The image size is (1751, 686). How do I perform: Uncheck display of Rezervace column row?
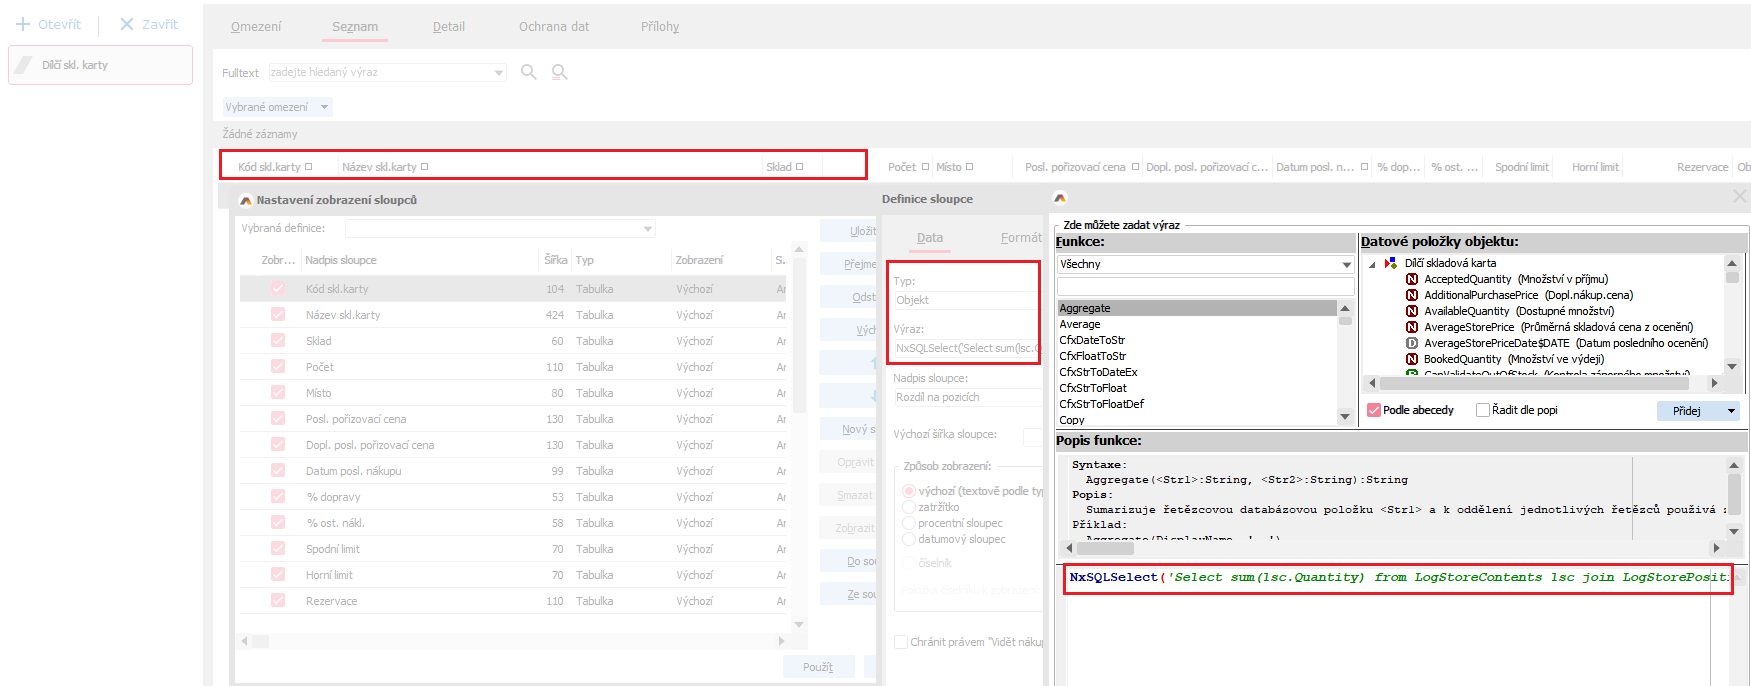click(278, 601)
